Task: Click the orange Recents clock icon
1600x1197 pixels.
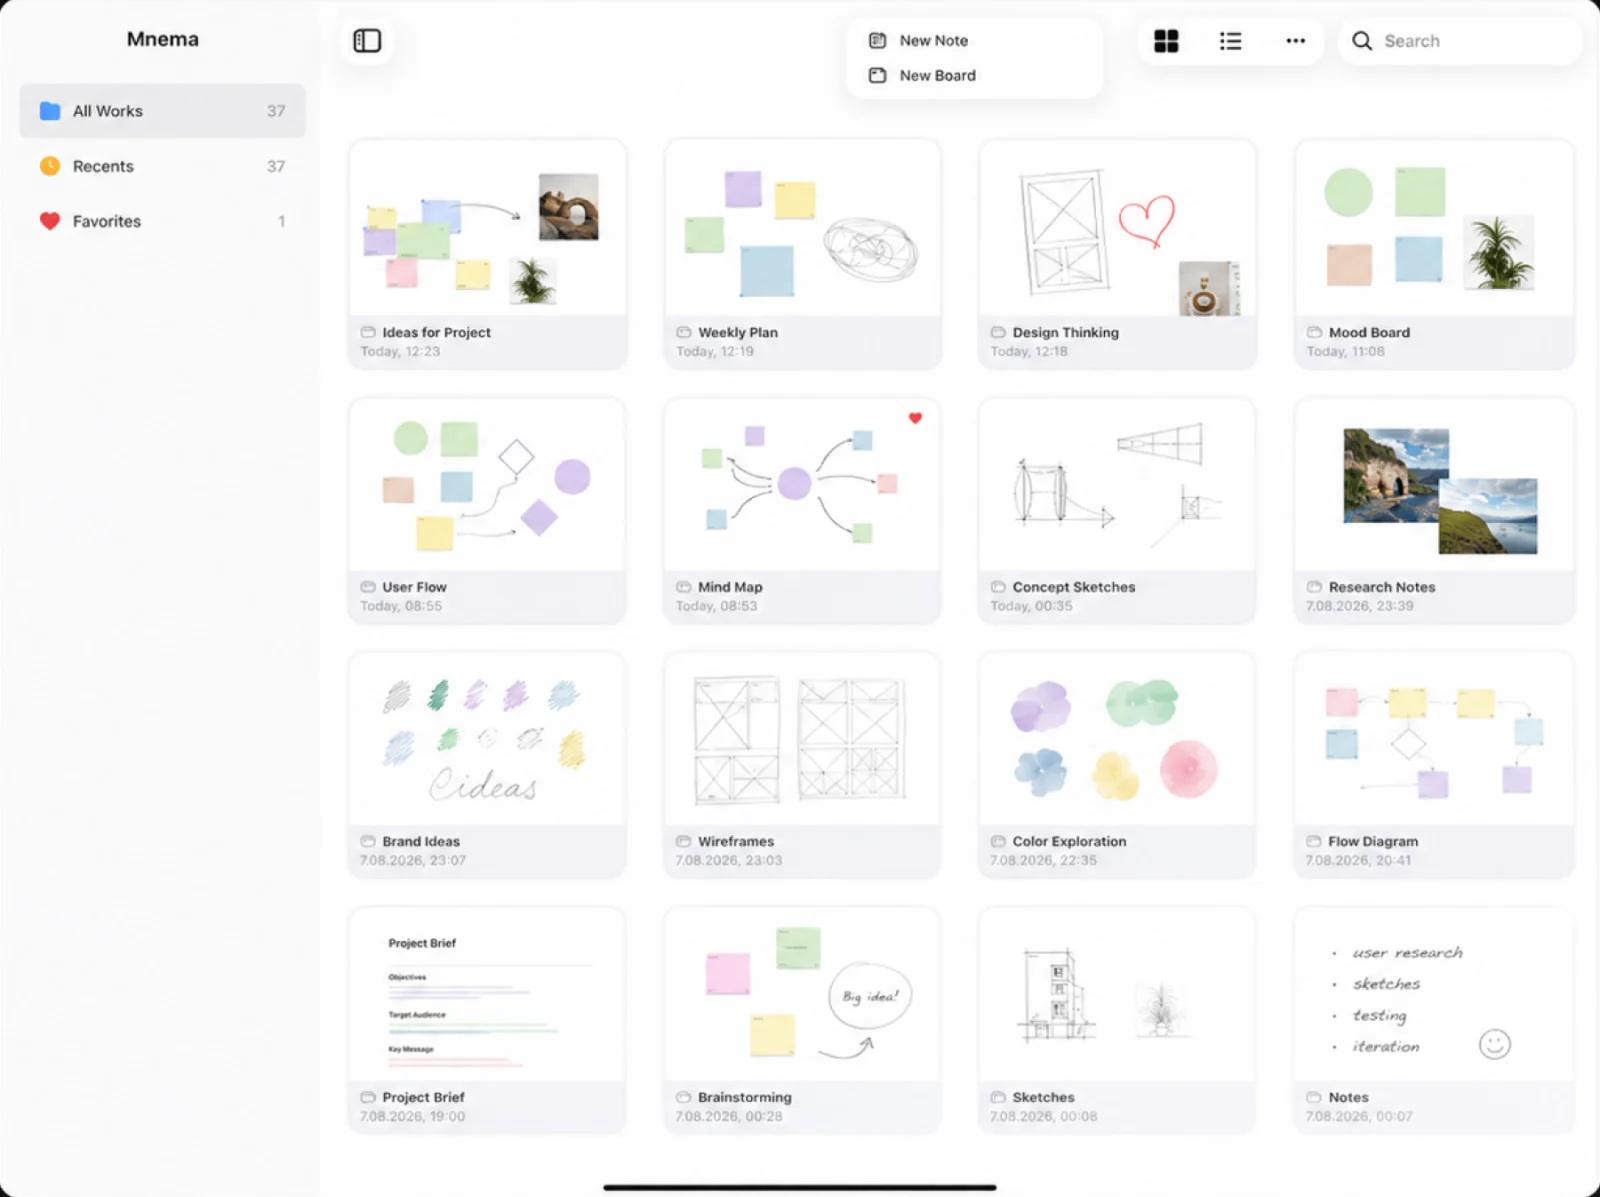Action: (x=50, y=166)
